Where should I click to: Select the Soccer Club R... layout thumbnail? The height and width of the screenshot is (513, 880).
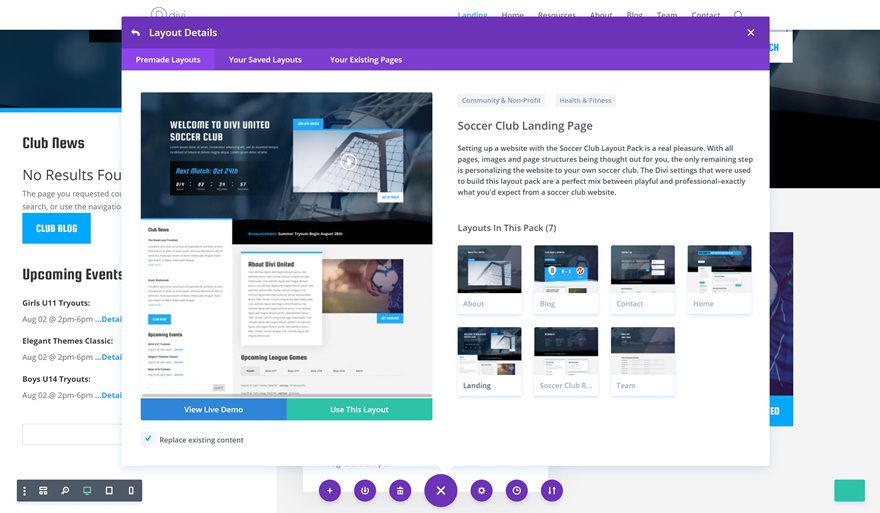tap(566, 361)
